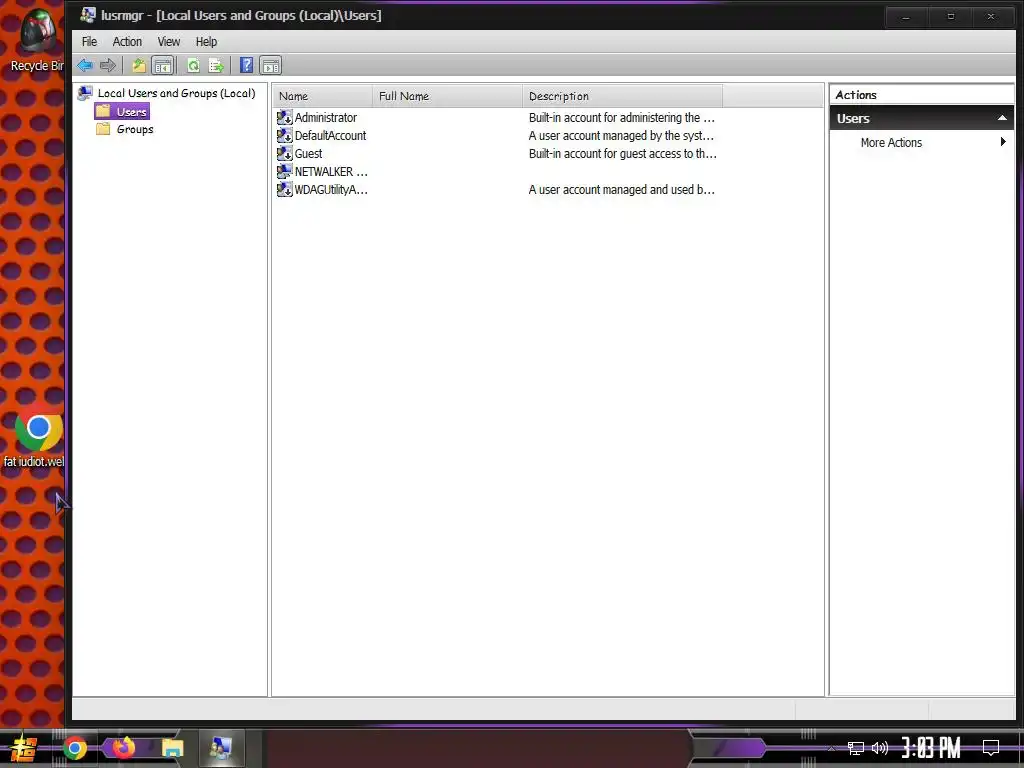Image resolution: width=1024 pixels, height=768 pixels.
Task: Show hidden tray icons chevron
Action: point(831,748)
